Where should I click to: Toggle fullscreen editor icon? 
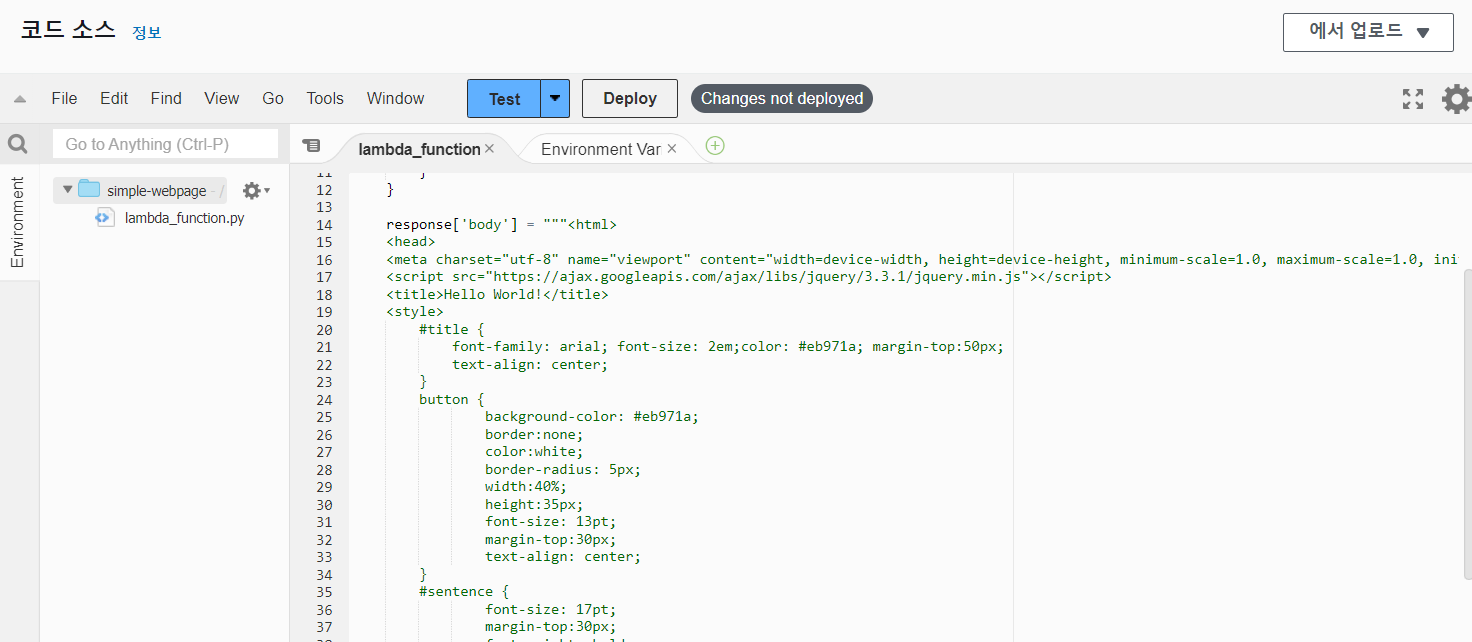pyautogui.click(x=1413, y=99)
